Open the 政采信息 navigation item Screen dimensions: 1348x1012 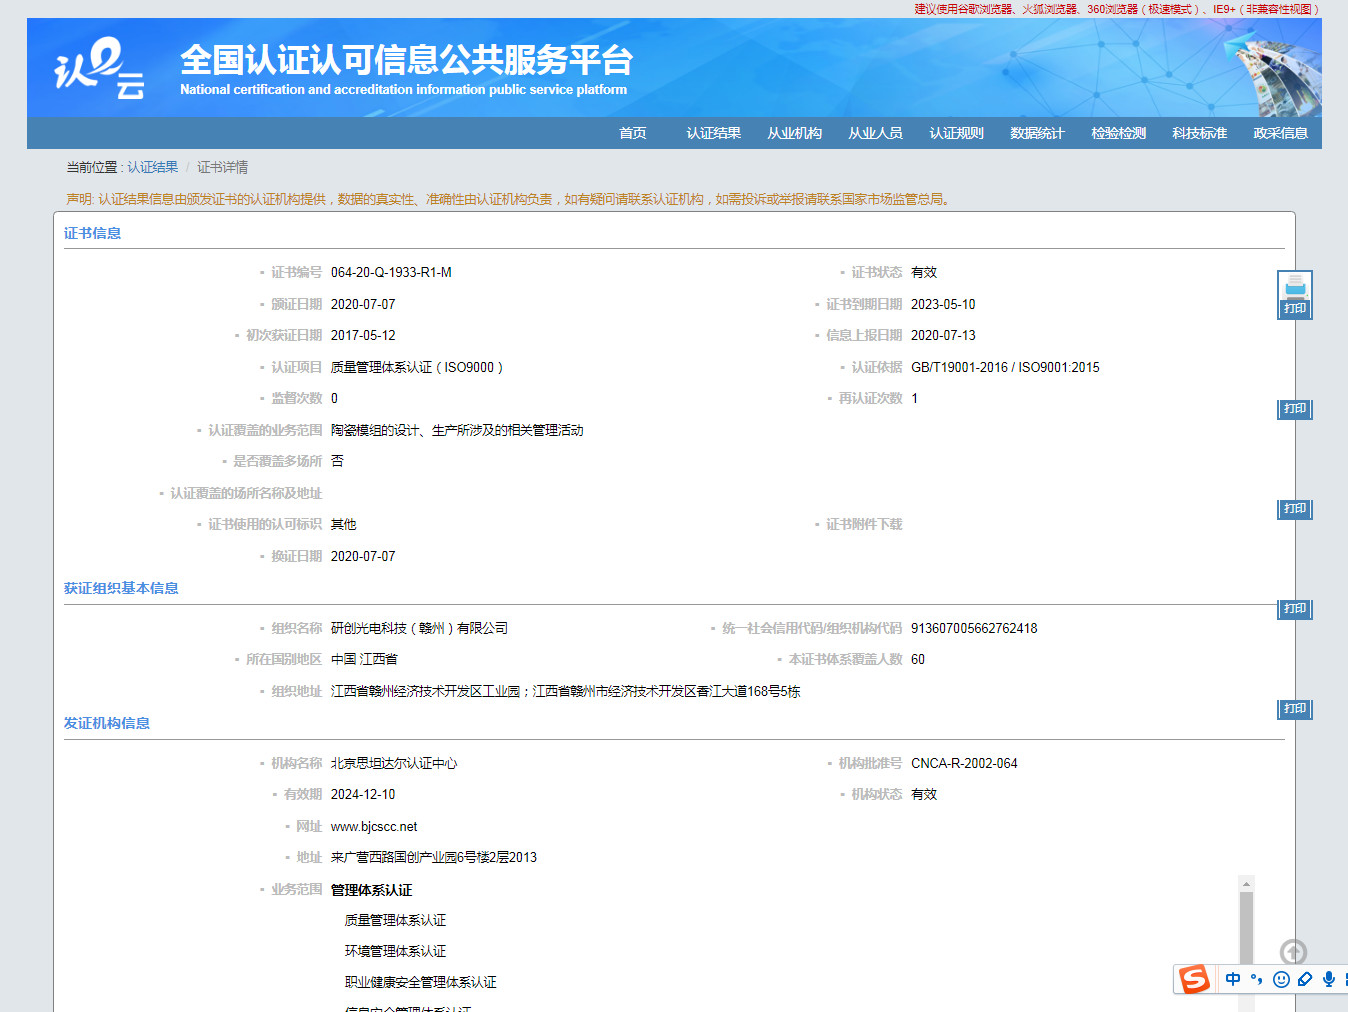pyautogui.click(x=1280, y=133)
